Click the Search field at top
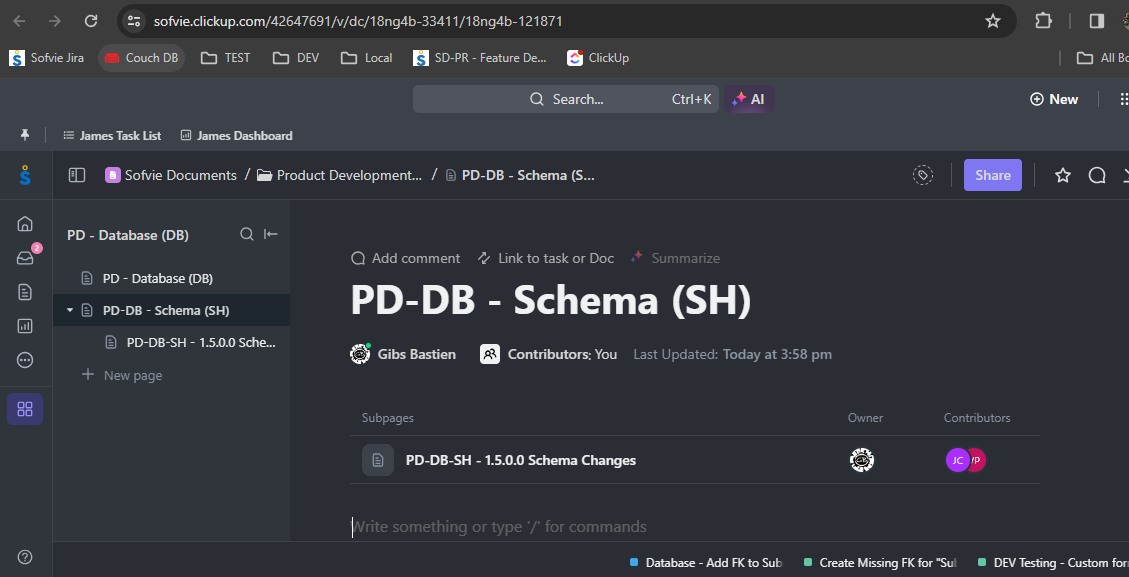Viewport: 1129px width, 577px height. [x=565, y=99]
